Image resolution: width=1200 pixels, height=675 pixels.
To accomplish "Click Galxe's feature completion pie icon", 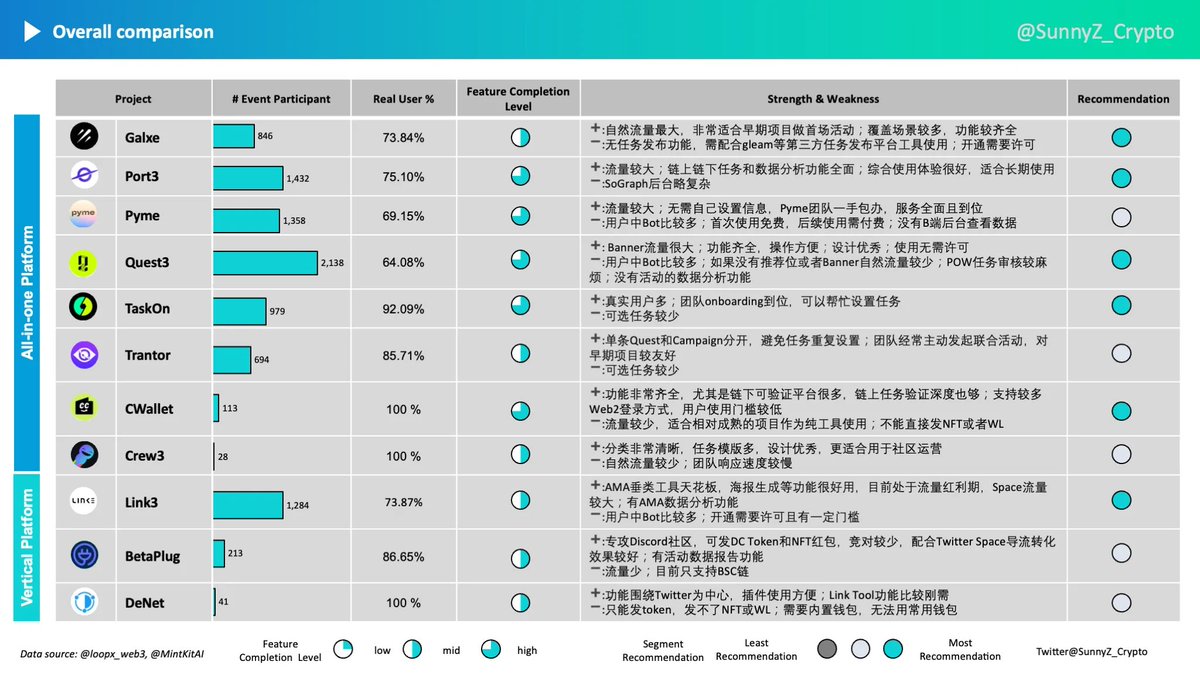I will pyautogui.click(x=520, y=138).
